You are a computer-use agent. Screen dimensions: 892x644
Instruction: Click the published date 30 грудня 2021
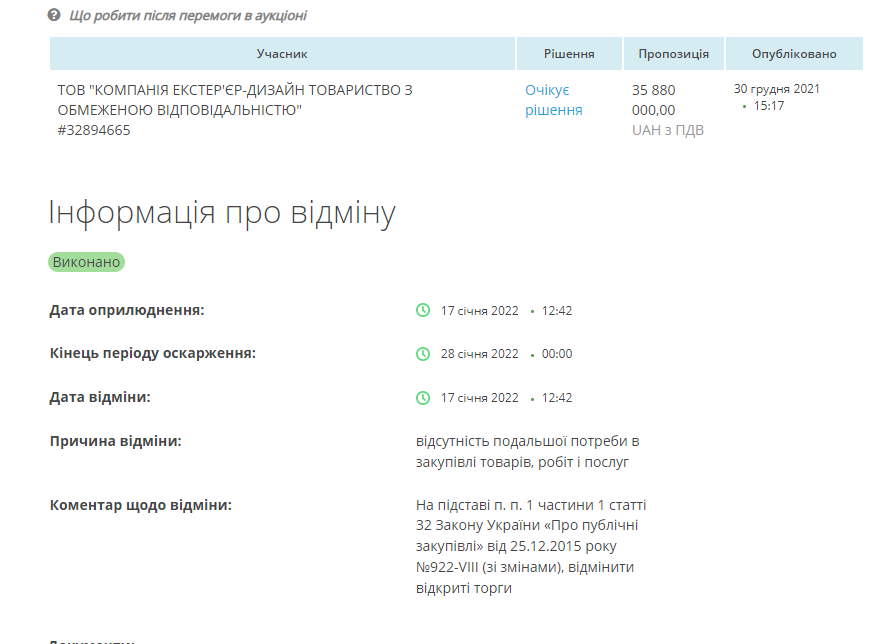point(777,88)
